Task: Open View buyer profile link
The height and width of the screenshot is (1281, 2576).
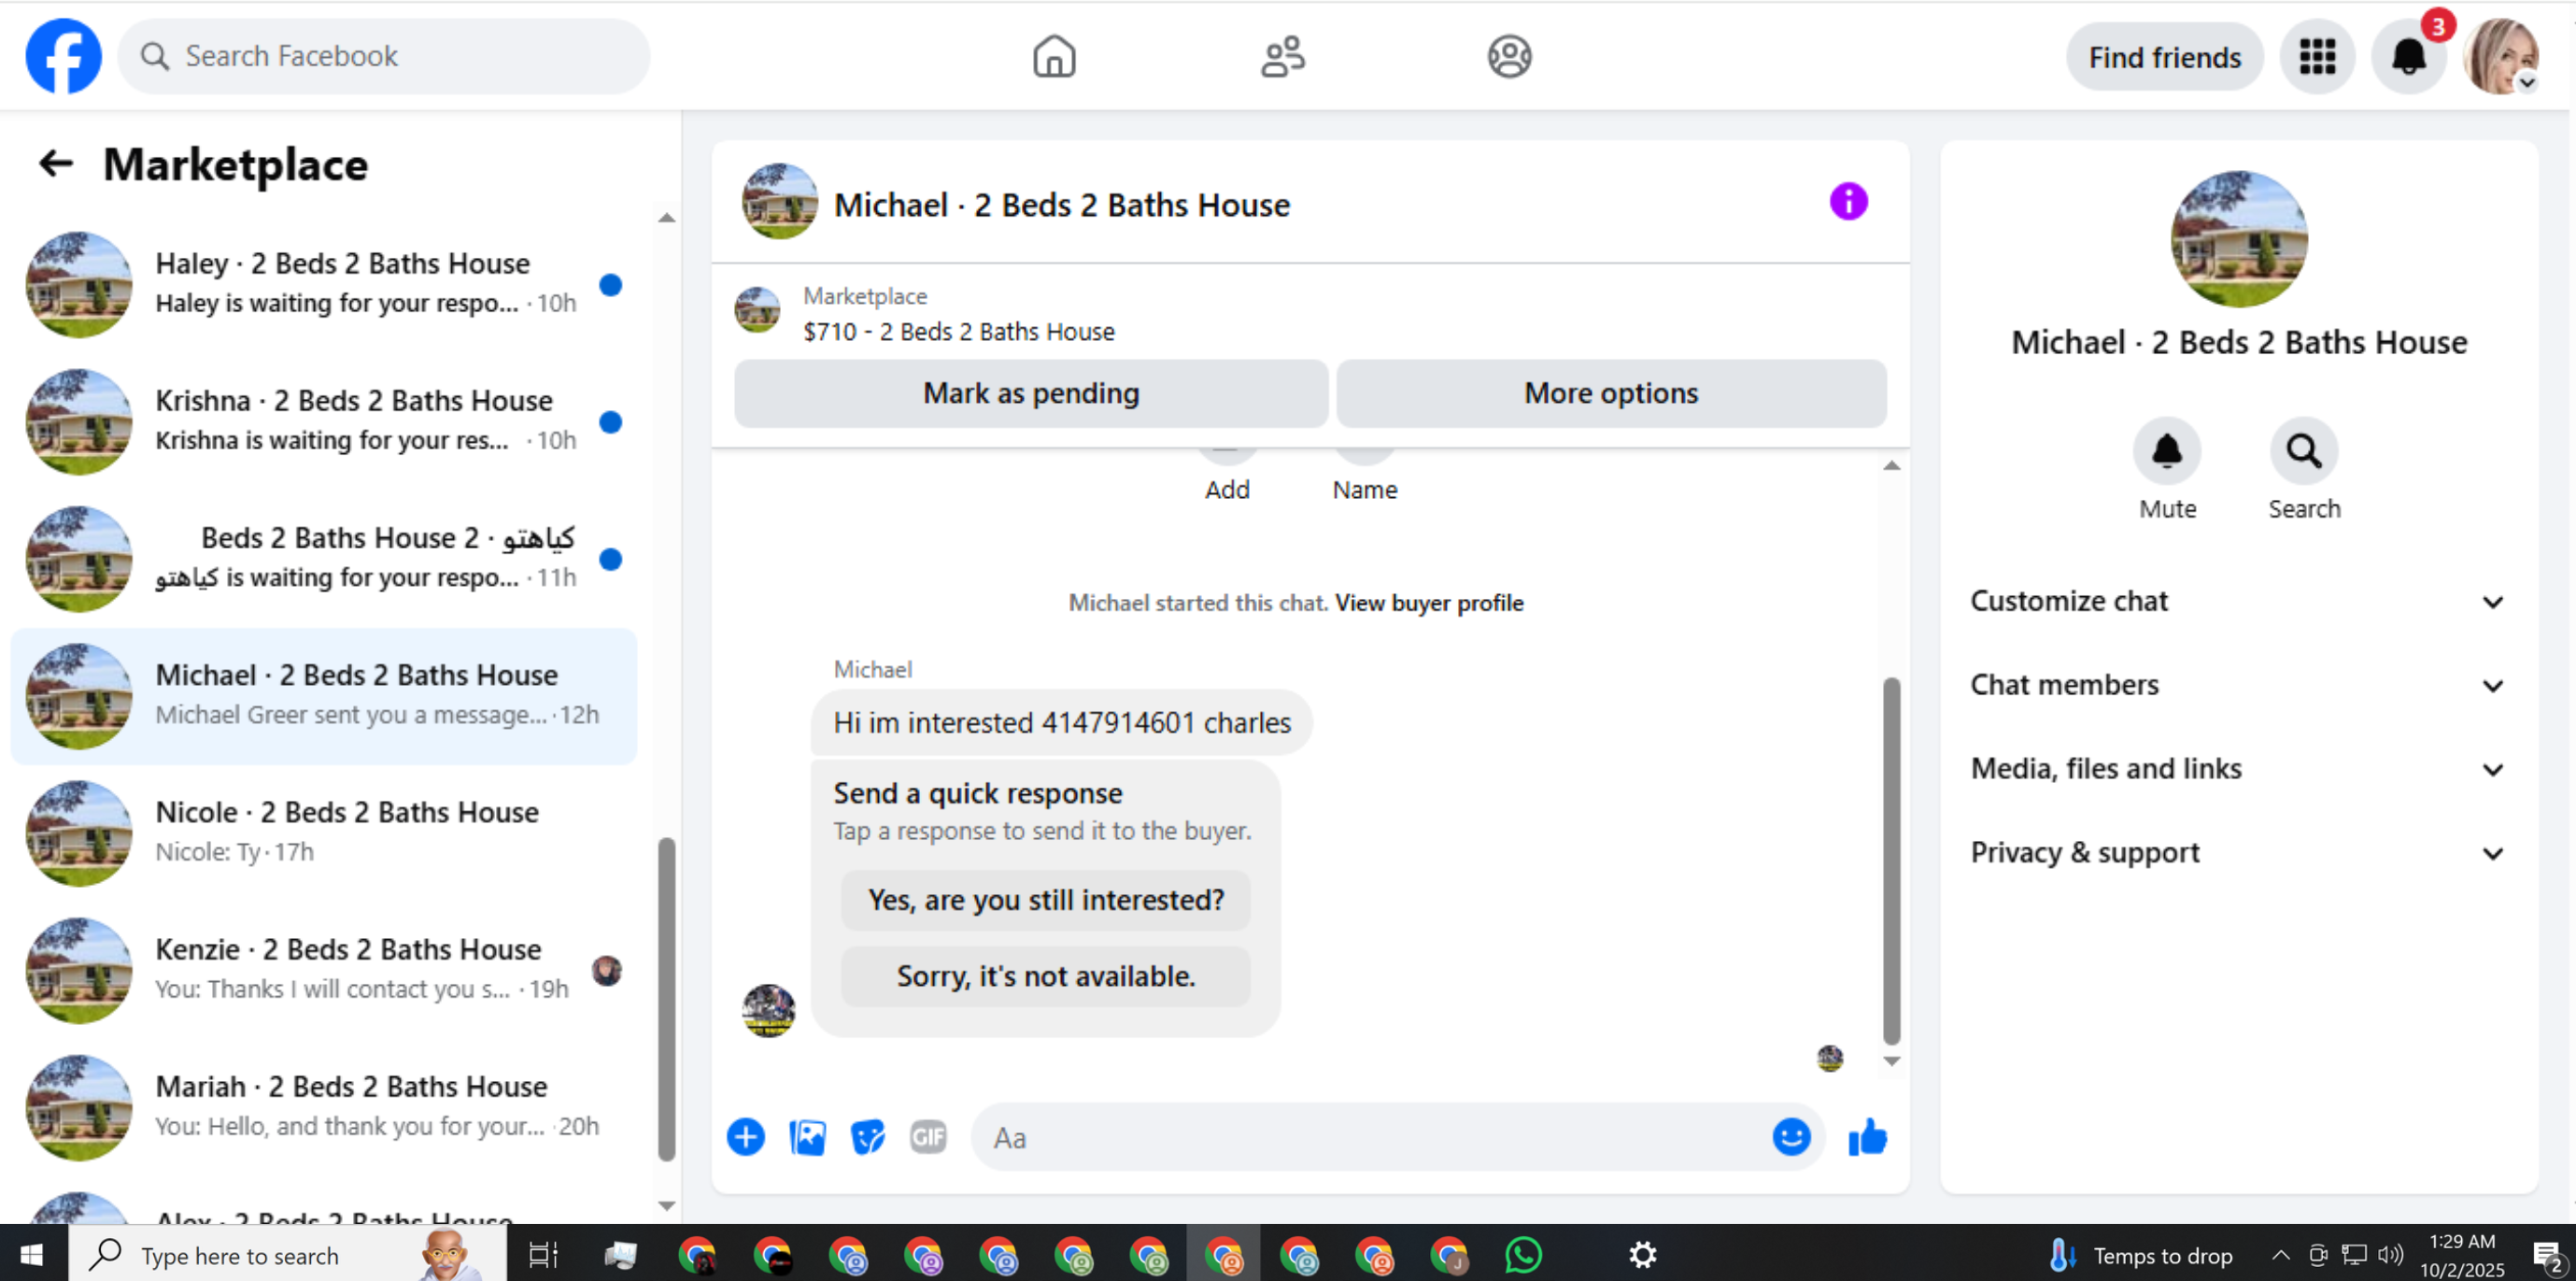Action: [x=1428, y=603]
